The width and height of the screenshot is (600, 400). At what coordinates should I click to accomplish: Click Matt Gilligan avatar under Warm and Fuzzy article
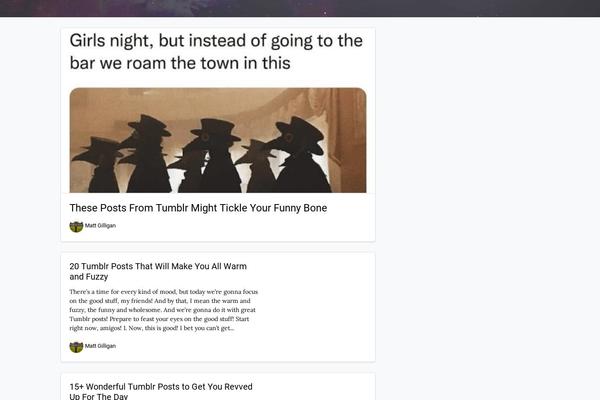[76, 347]
